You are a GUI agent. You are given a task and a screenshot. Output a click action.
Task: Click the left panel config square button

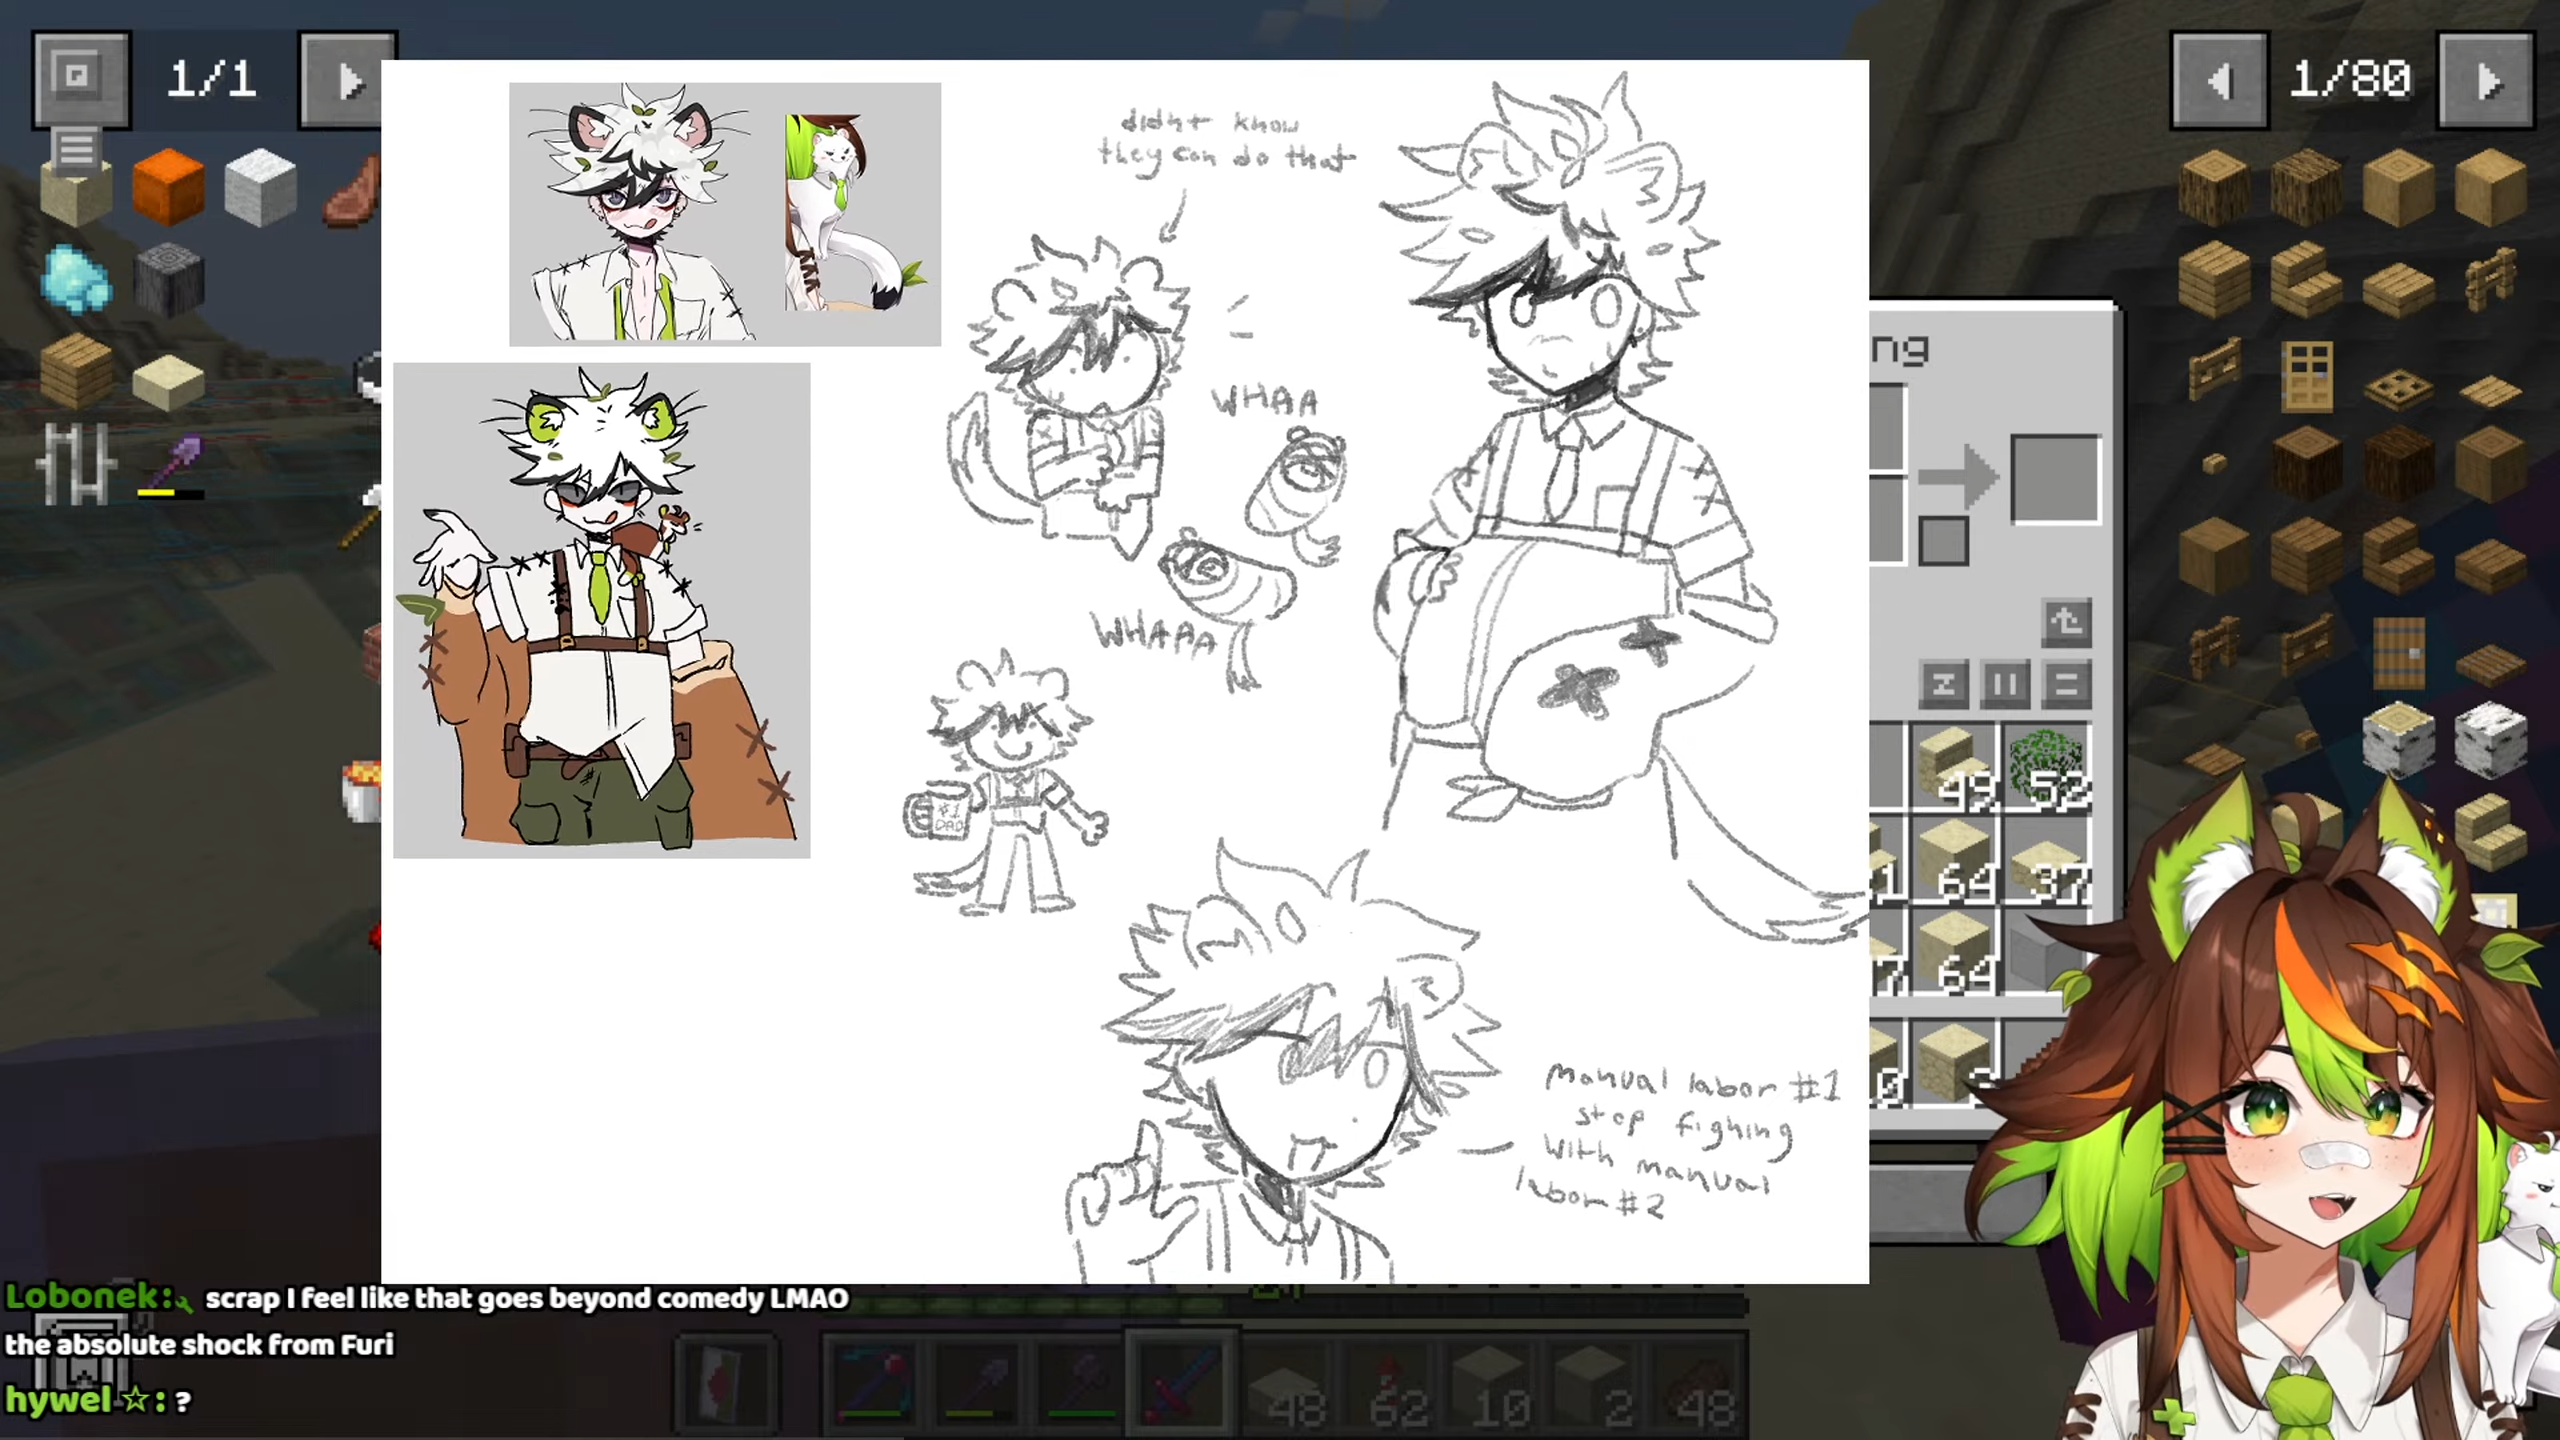coord(80,78)
